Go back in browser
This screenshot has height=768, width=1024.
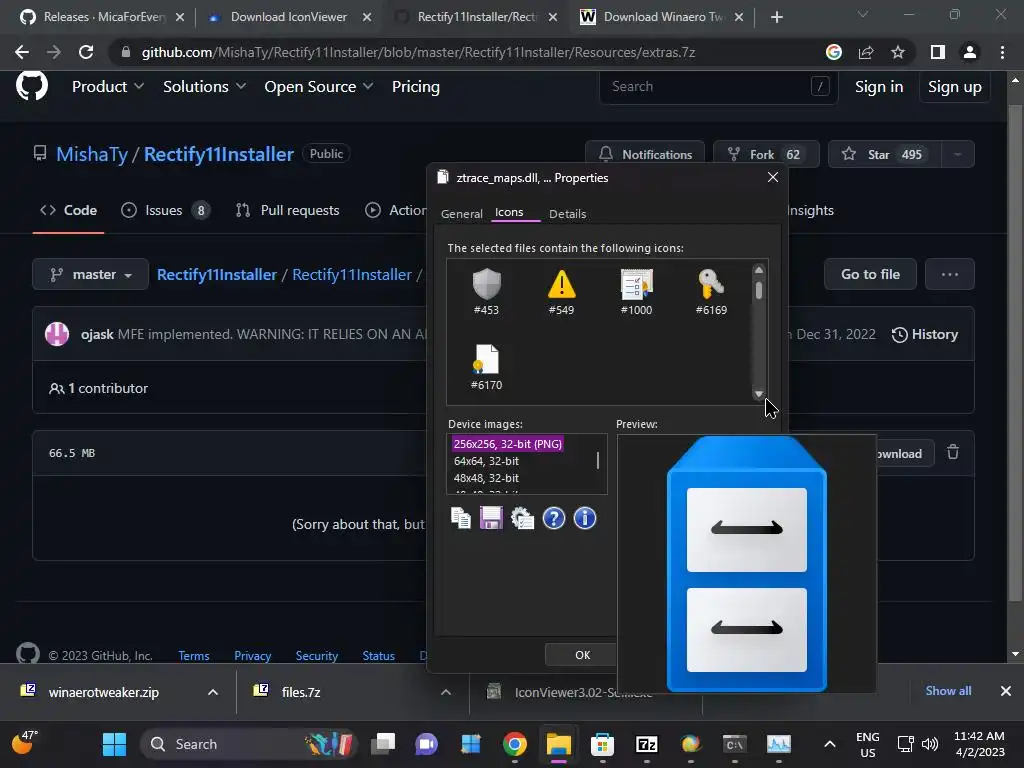click(x=22, y=52)
